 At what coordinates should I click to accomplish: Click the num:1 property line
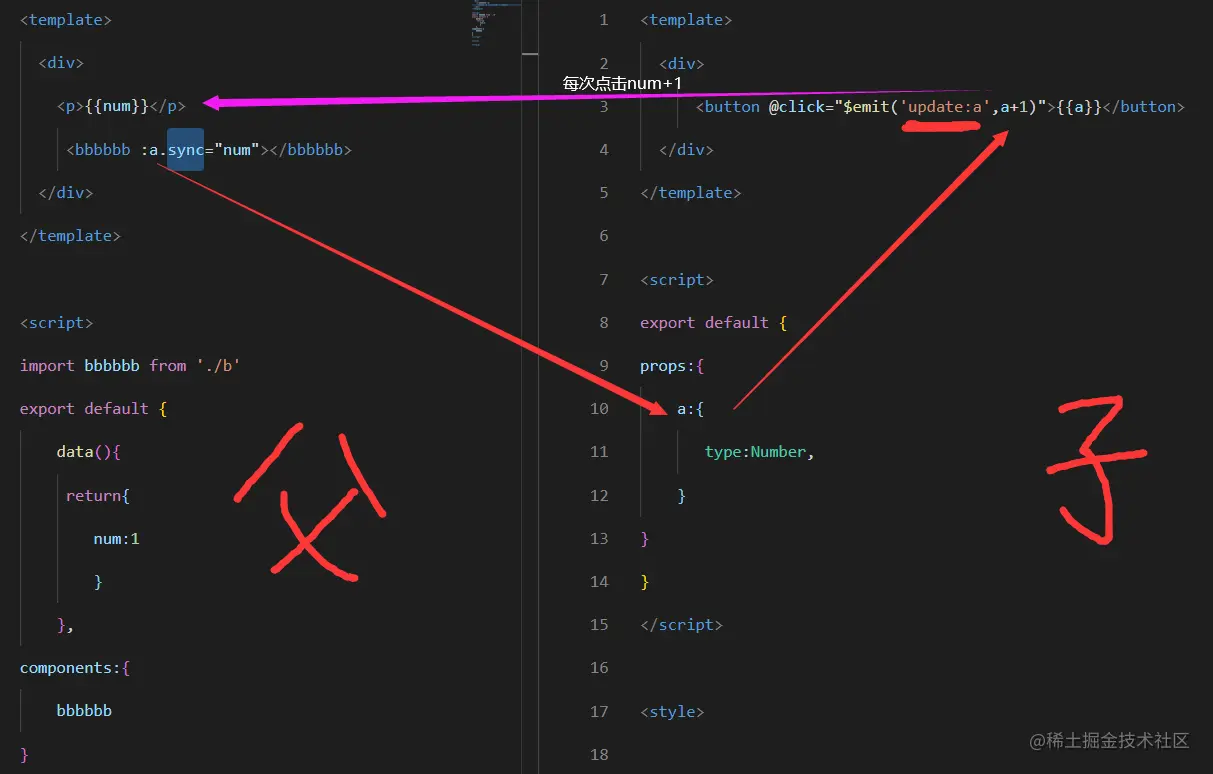pyautogui.click(x=117, y=539)
